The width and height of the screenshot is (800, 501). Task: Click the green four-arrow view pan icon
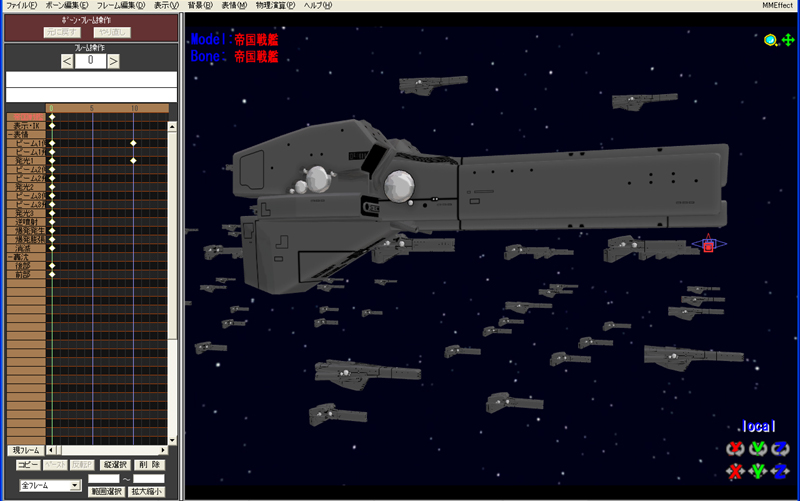pyautogui.click(x=788, y=40)
